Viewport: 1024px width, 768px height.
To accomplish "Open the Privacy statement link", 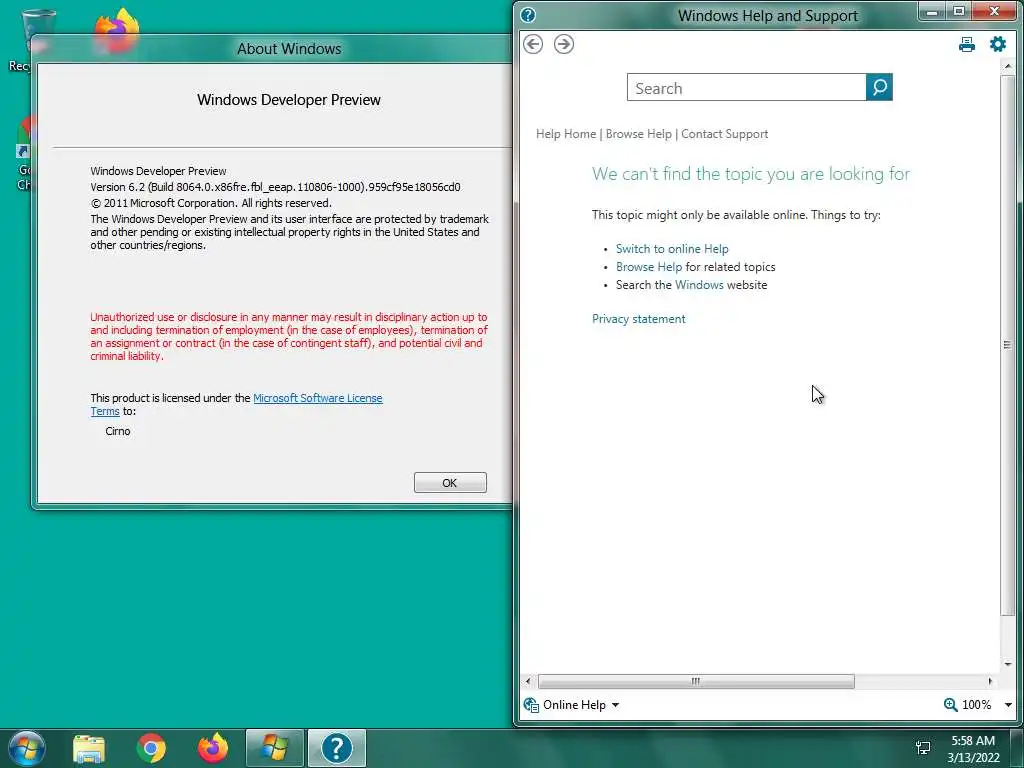I will tap(639, 319).
